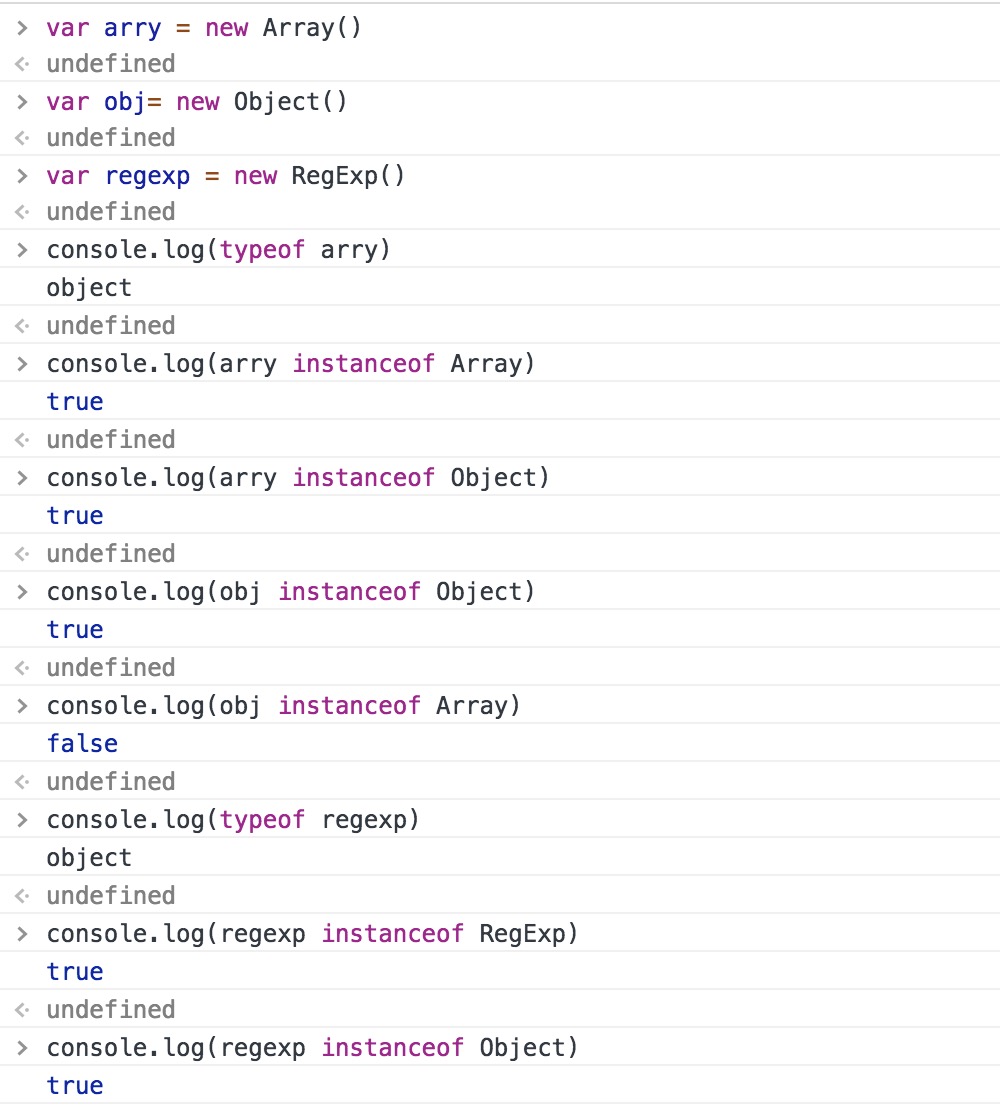Click the prompt chevron beside "var regexp"
The width and height of the screenshot is (1000, 1106).
coord(22,175)
